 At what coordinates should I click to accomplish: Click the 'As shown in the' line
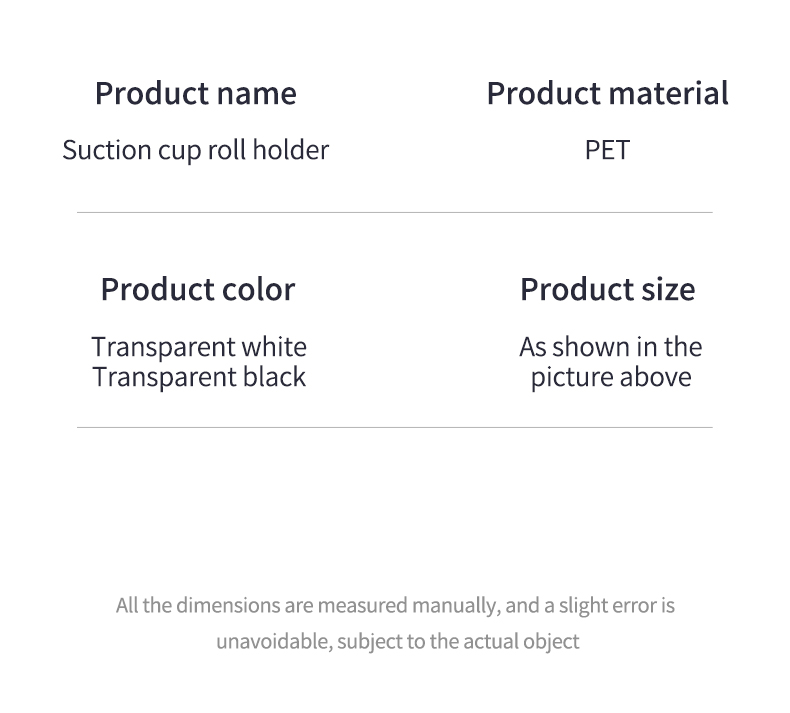tap(610, 347)
